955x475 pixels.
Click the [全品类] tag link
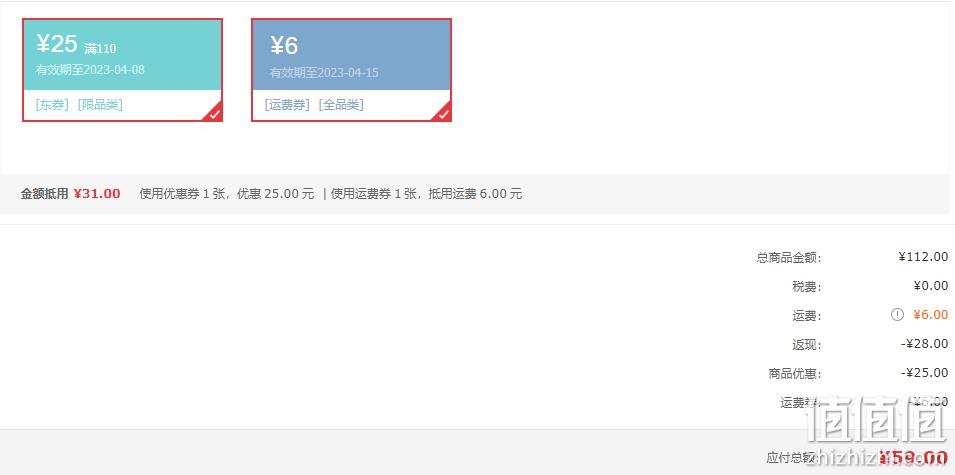point(341,105)
